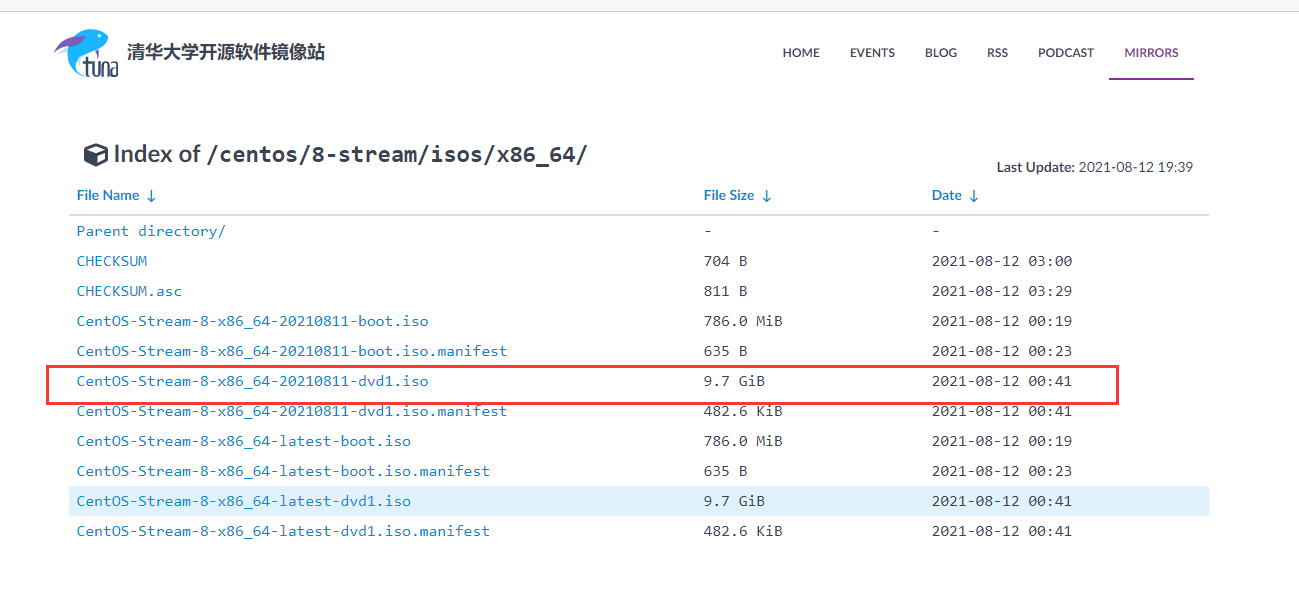Download the CHECKSUM.asc file
Image resolution: width=1299 pixels, height=612 pixels.
coord(129,291)
